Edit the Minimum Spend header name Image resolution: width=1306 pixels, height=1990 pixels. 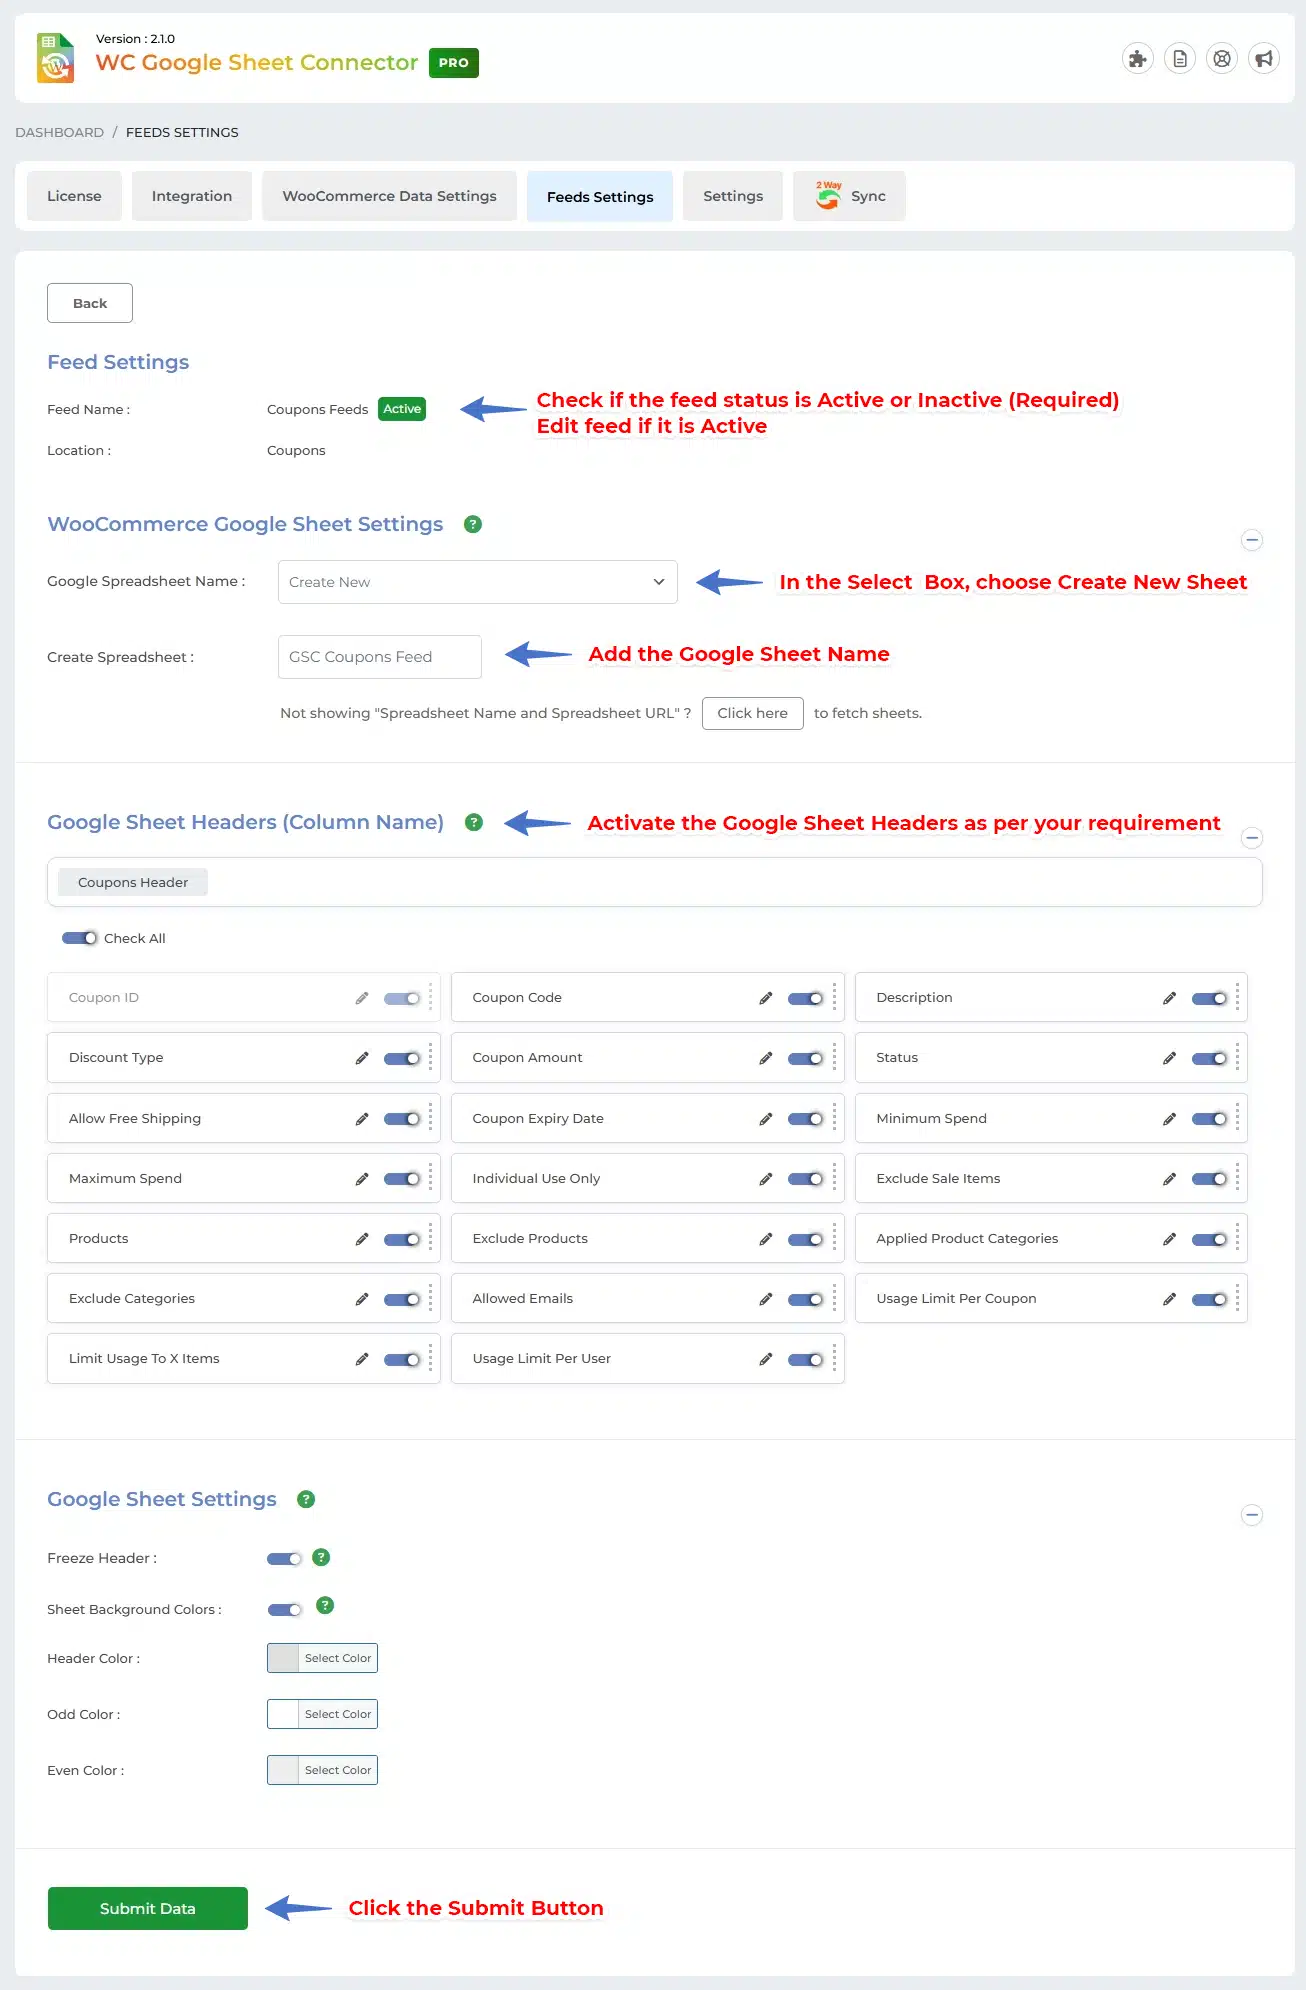[x=1169, y=1119]
